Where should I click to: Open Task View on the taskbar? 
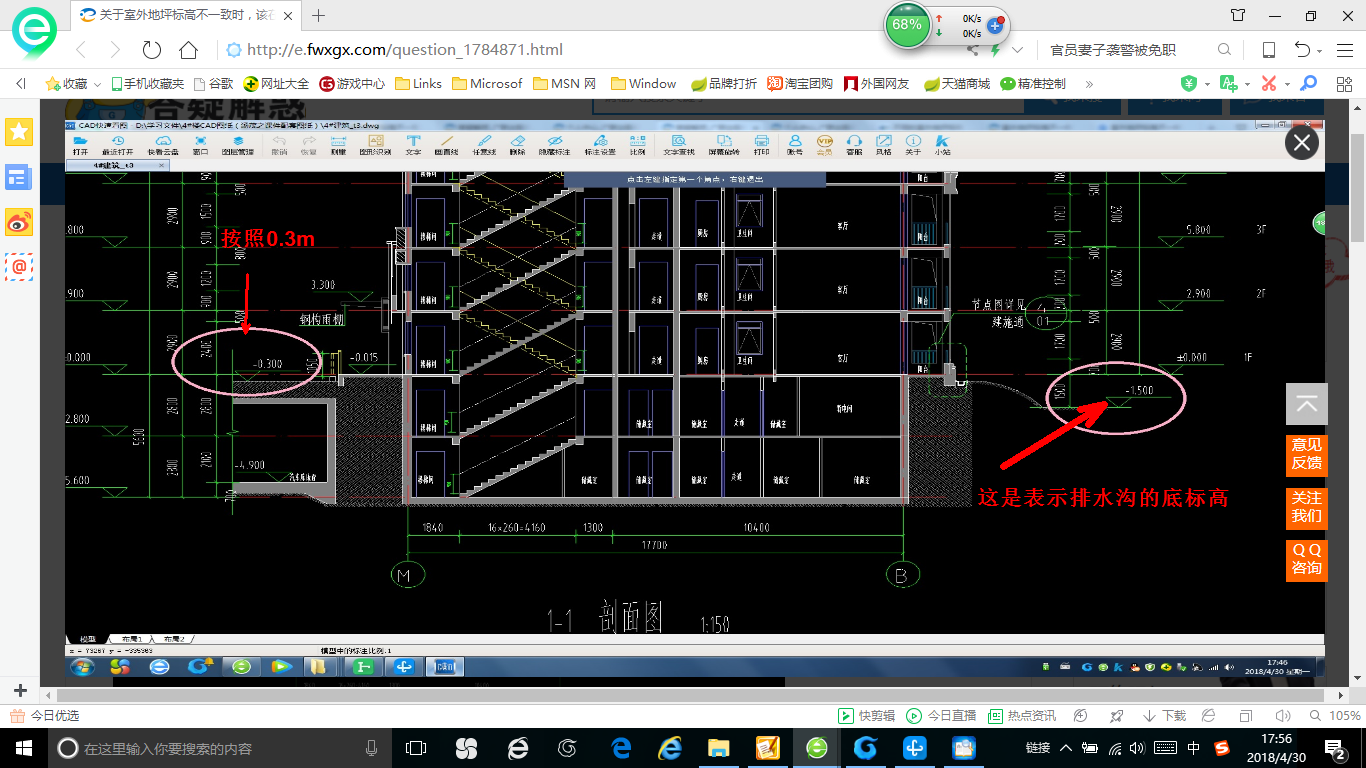tap(416, 748)
